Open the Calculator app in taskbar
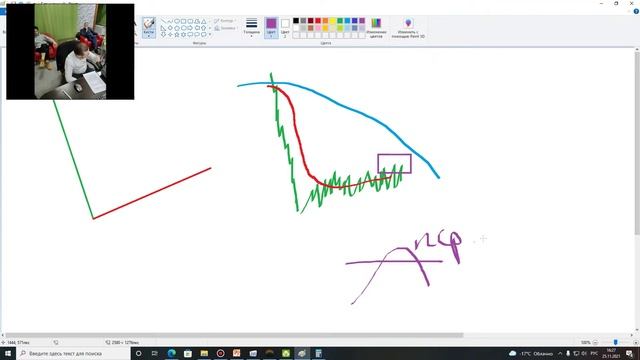Screen dimensions: 640x360 tap(318, 353)
